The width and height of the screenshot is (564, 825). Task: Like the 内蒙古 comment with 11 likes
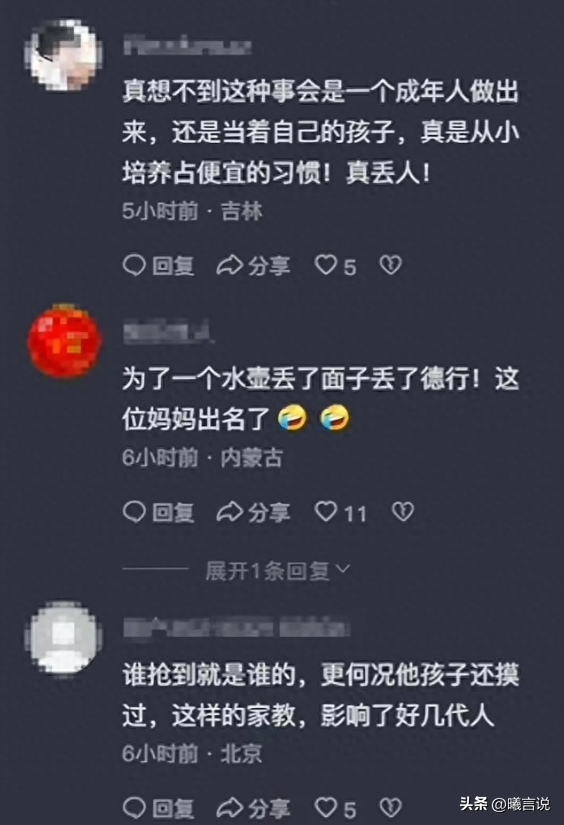(340, 512)
